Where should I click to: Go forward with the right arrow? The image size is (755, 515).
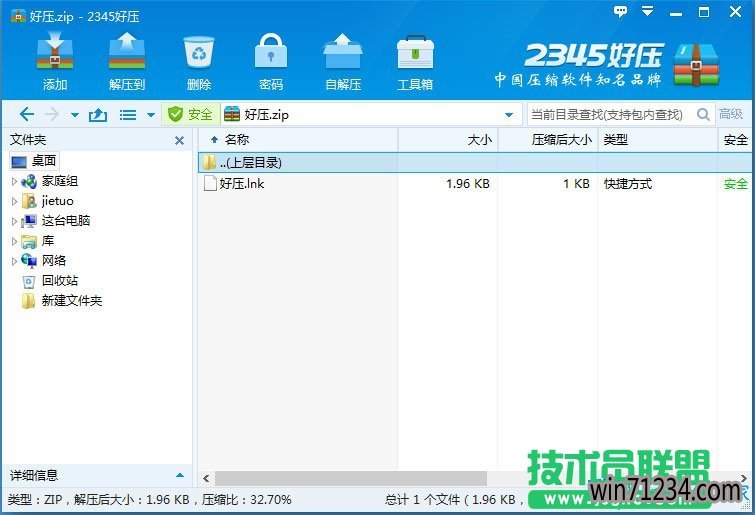(52, 115)
